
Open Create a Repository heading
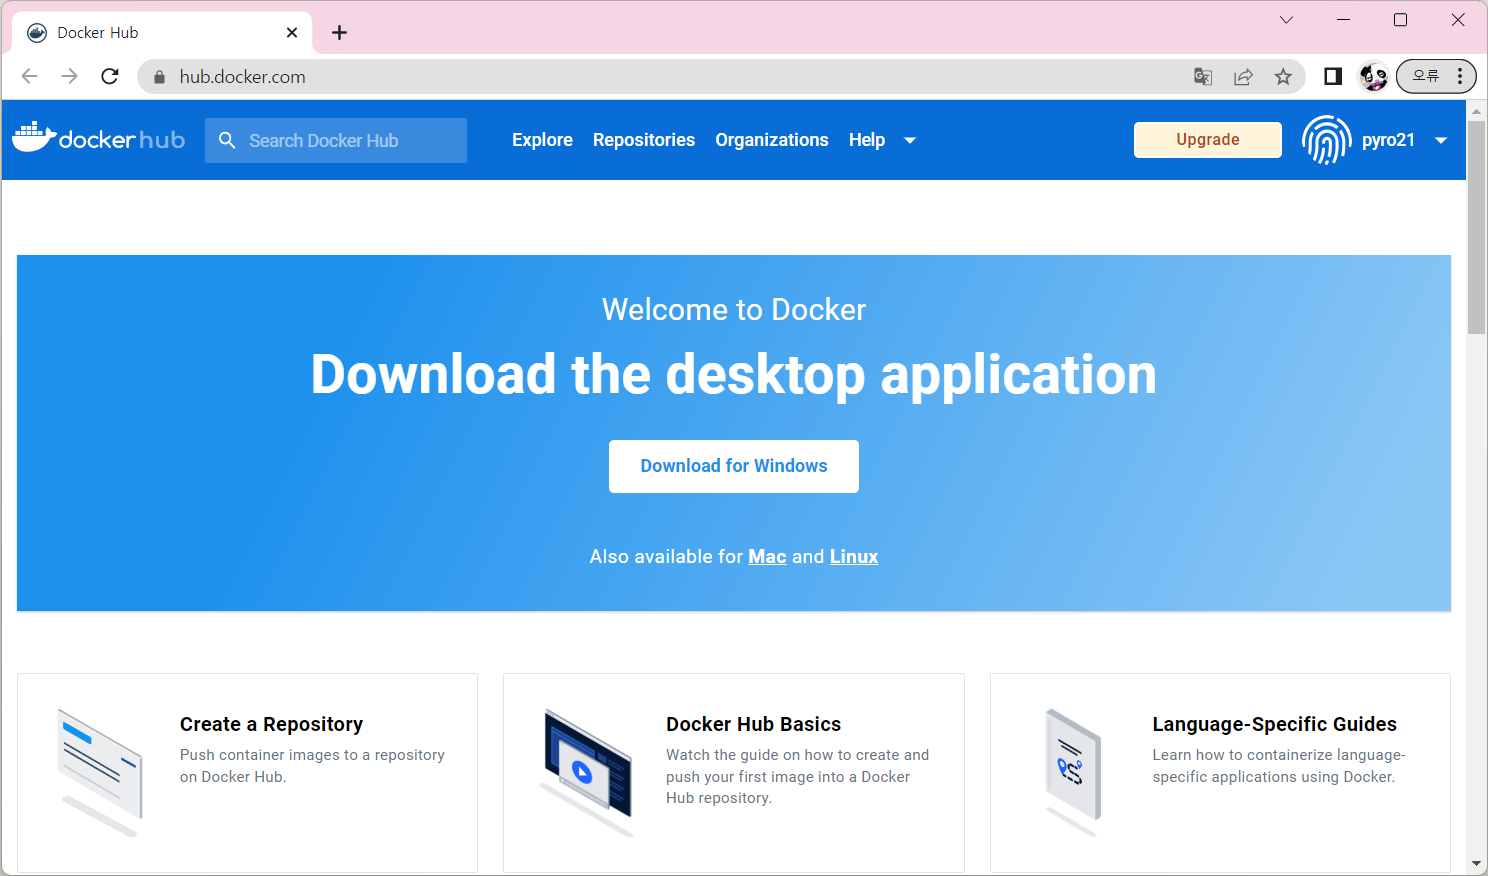click(x=271, y=724)
